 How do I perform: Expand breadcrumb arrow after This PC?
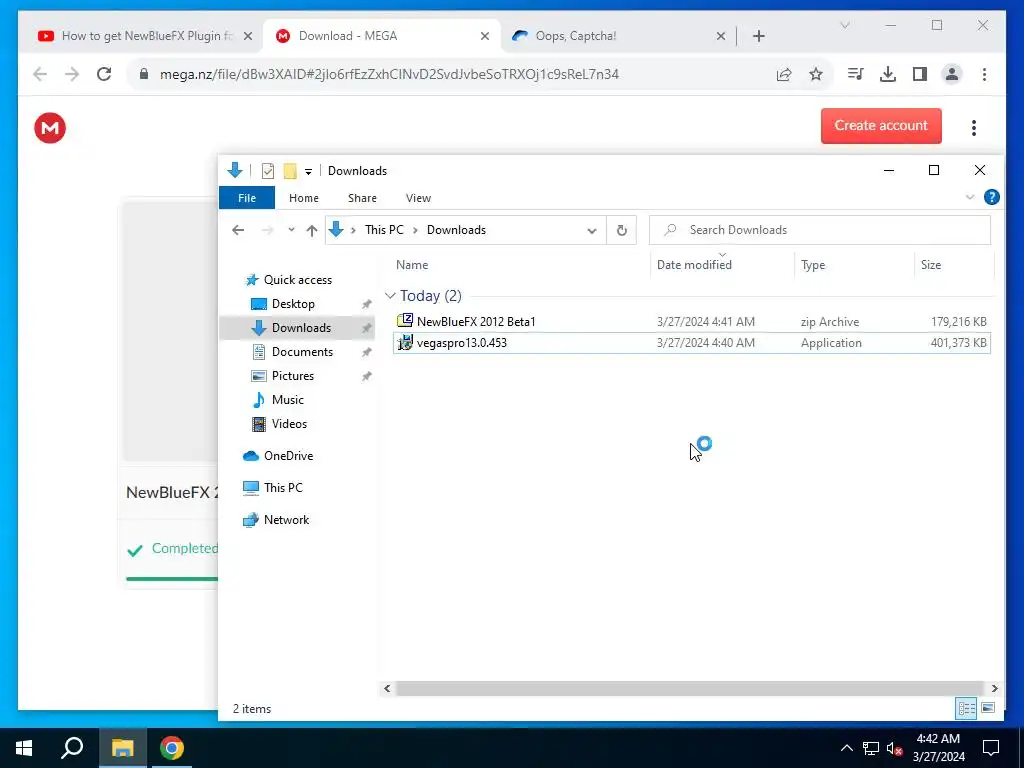[415, 231]
